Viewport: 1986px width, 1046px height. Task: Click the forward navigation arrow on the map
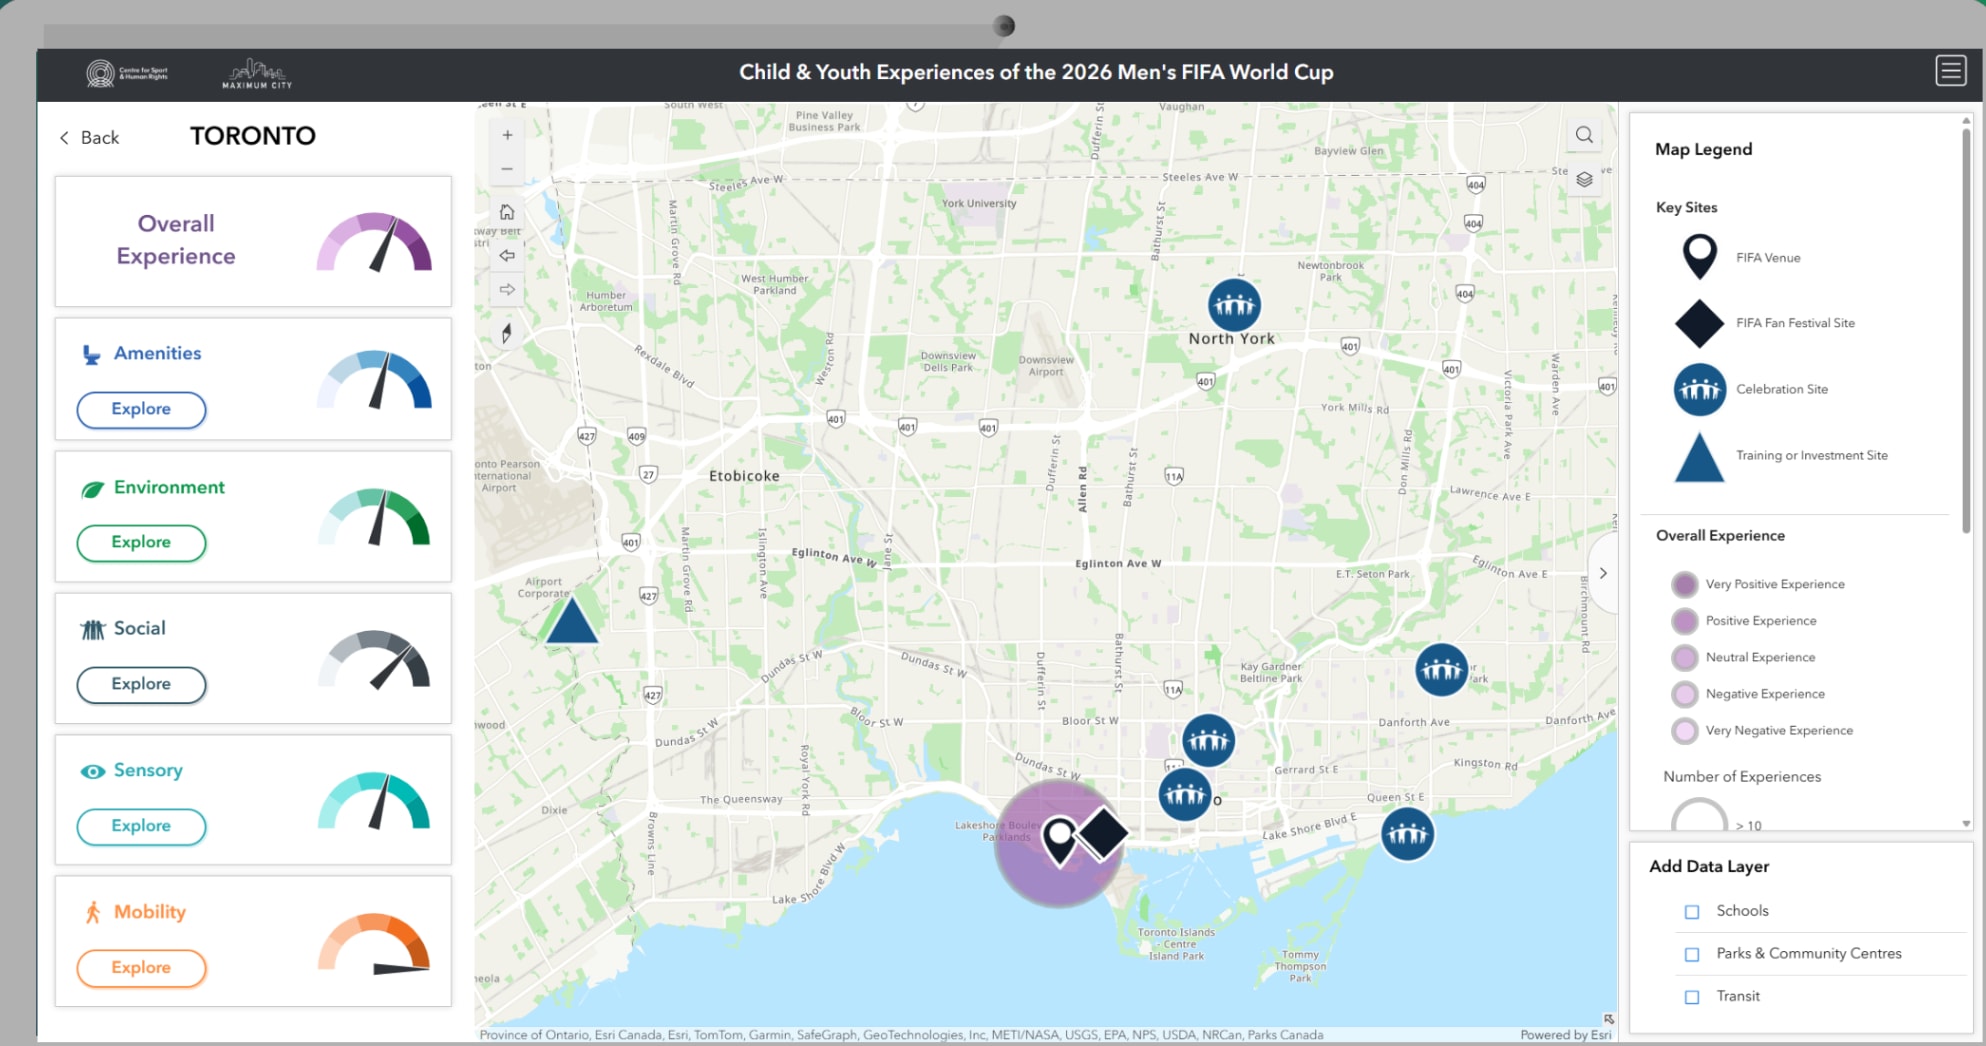[507, 290]
